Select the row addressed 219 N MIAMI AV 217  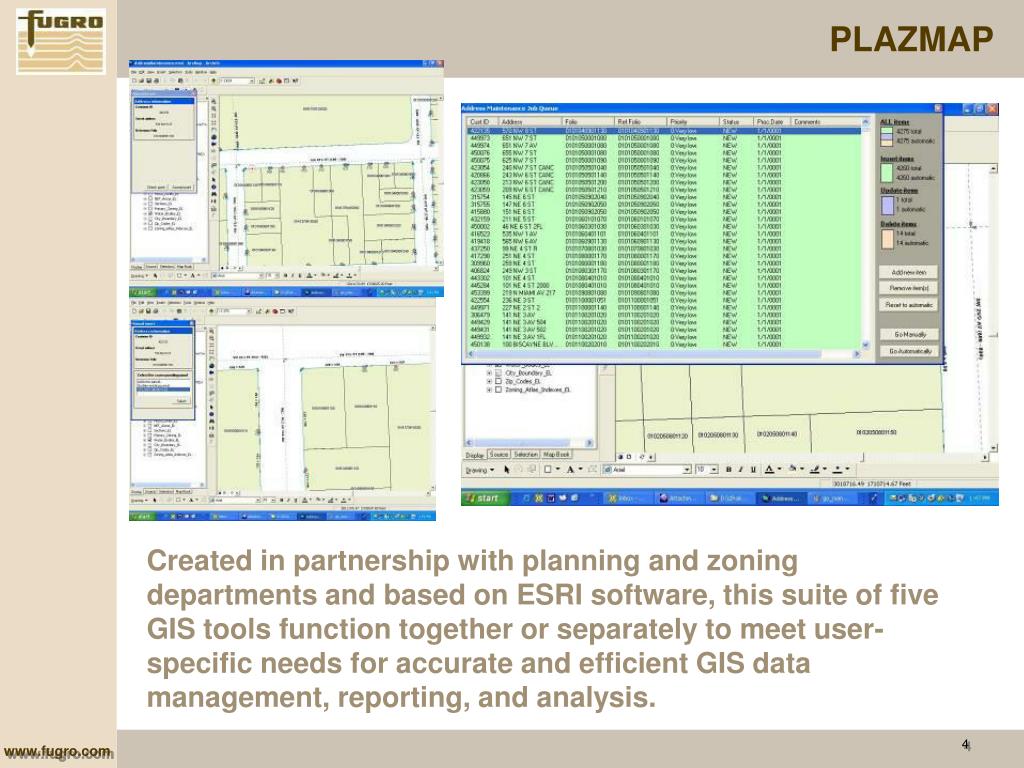tap(664, 293)
